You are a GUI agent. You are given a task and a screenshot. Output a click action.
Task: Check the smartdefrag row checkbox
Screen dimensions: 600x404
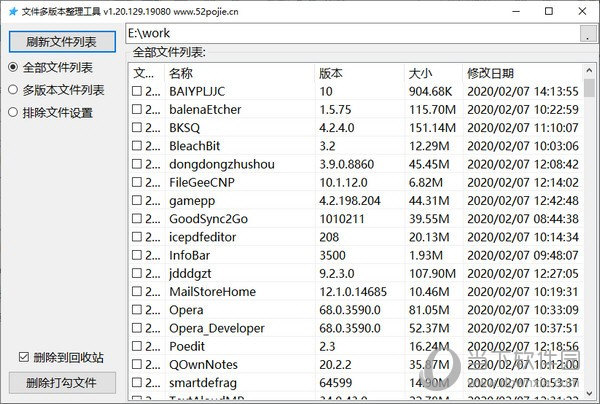click(137, 383)
